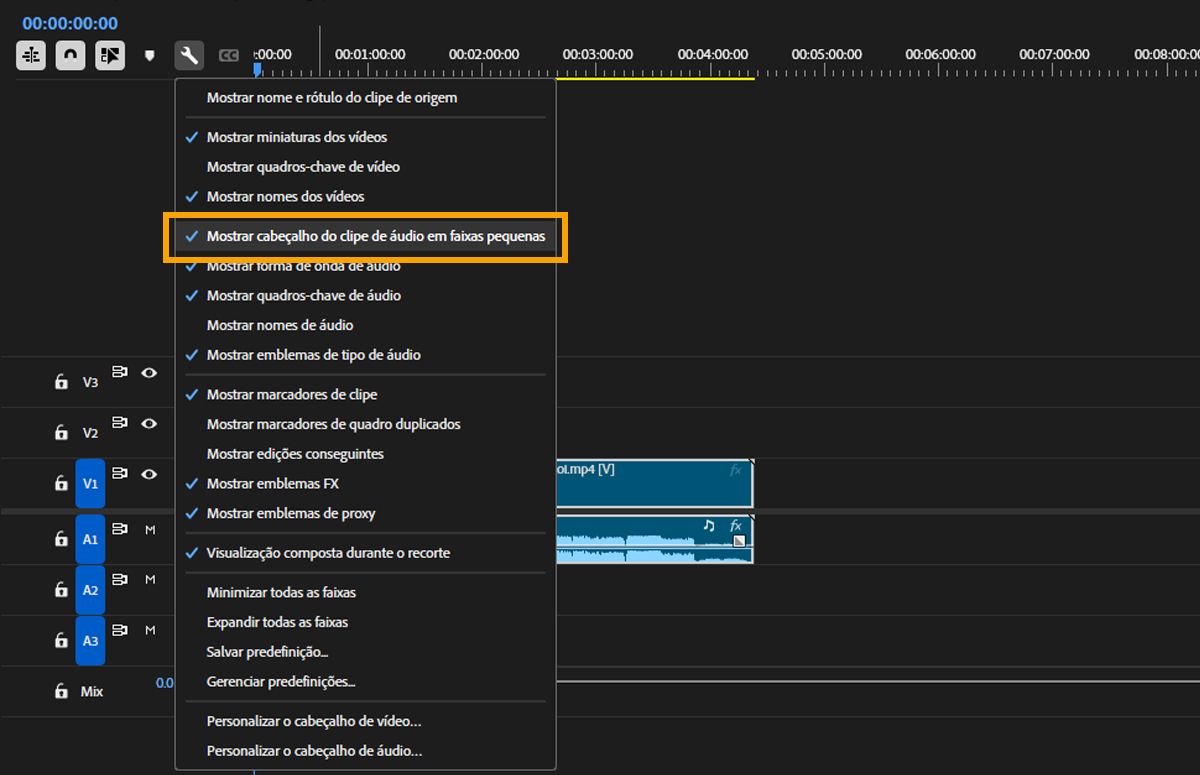Open timeline display settings wrench

pos(189,56)
